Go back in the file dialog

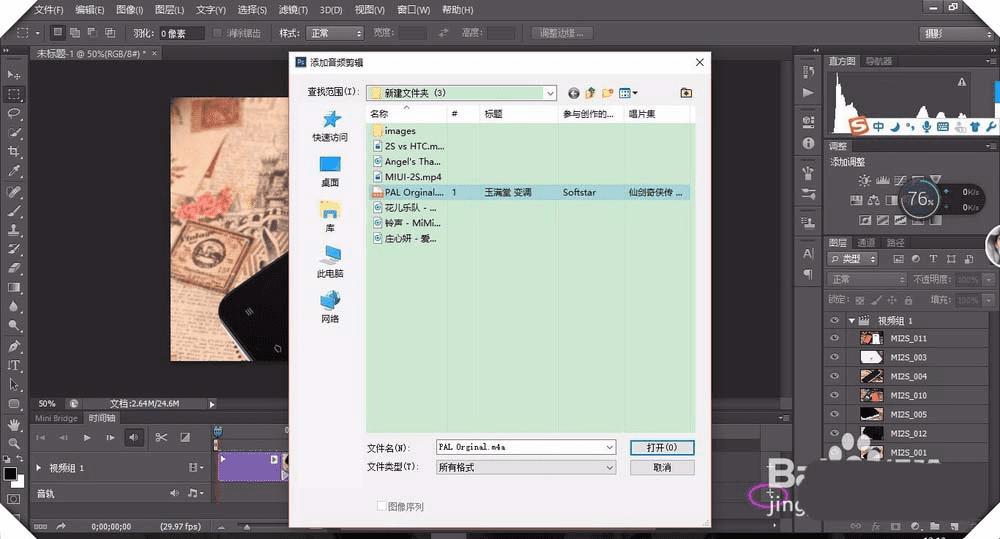[573, 93]
